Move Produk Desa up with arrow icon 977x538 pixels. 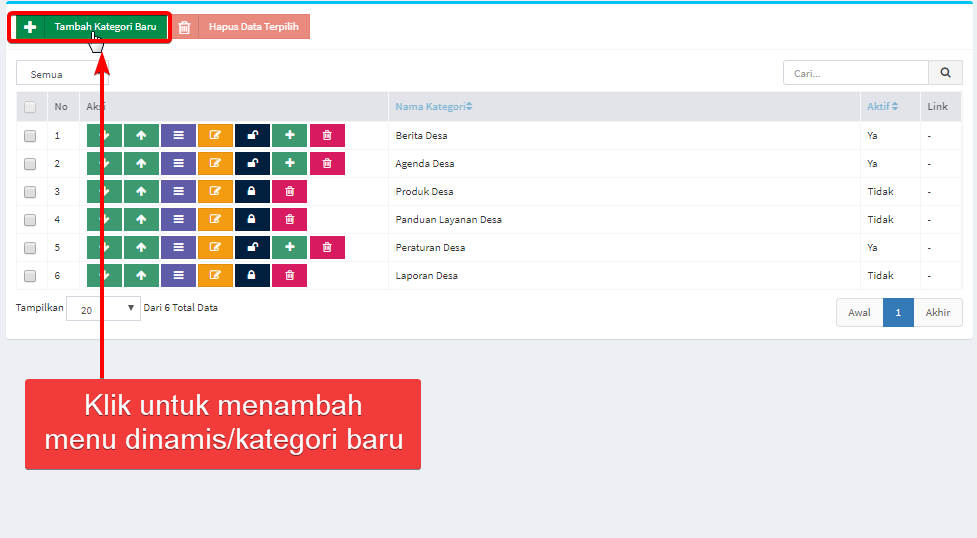[141, 191]
